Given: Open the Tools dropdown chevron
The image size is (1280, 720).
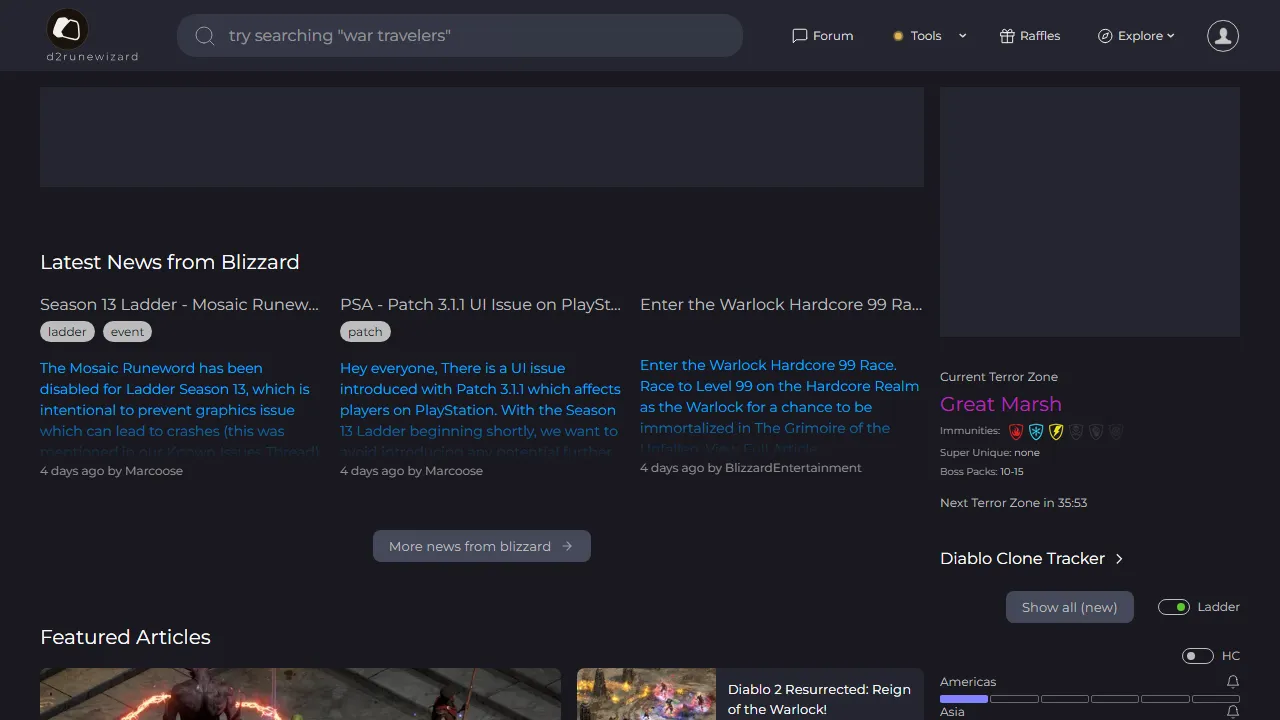Looking at the screenshot, I should point(962,35).
